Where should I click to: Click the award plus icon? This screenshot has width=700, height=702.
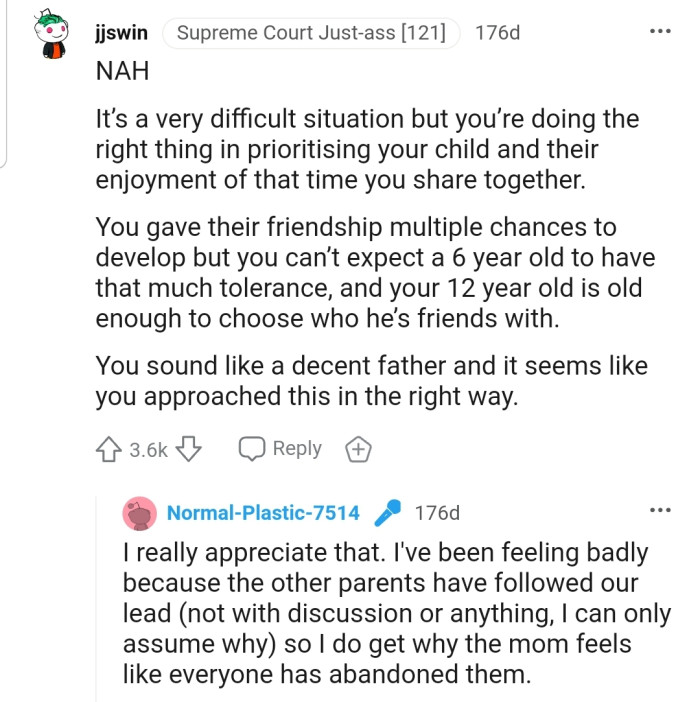coord(358,450)
